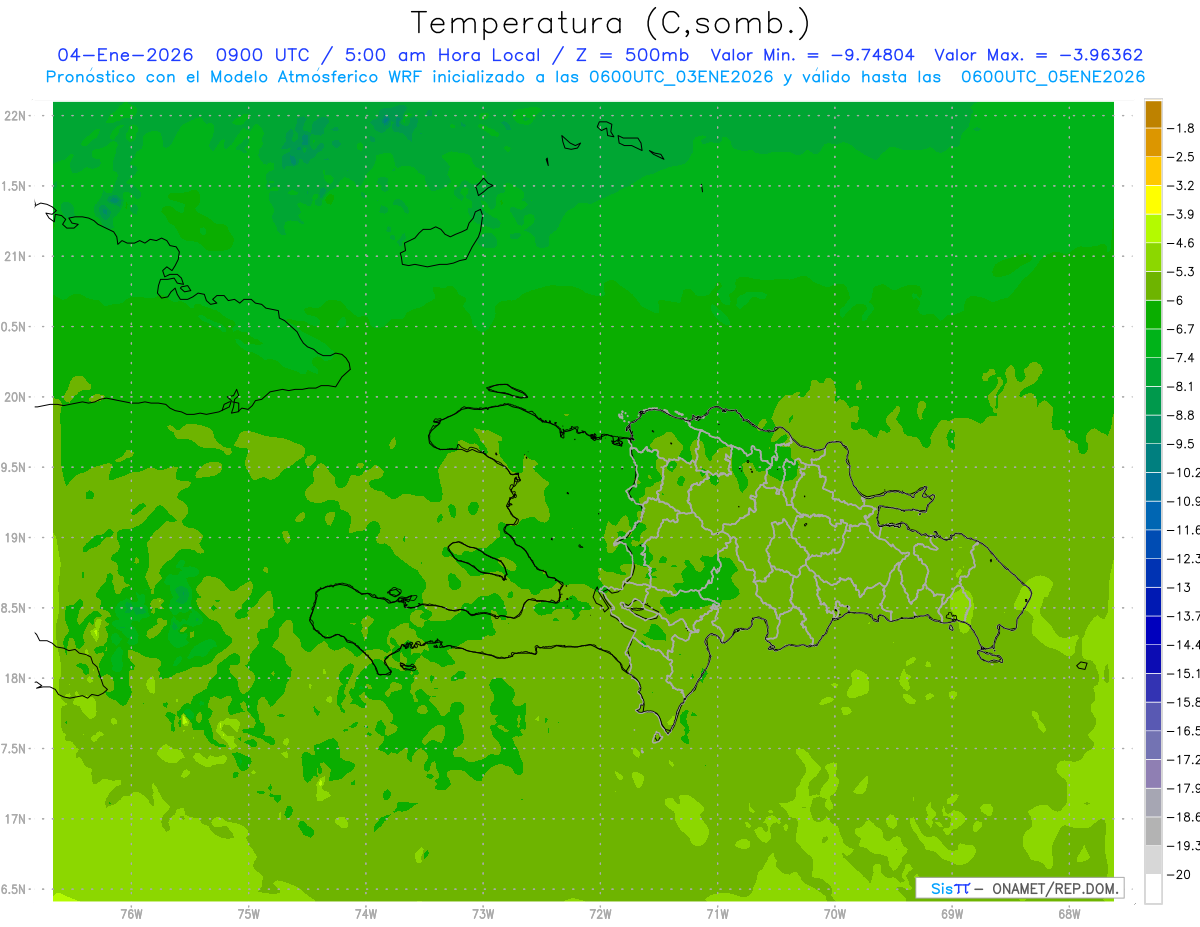1200x927 pixels.
Task: Click the '-12.3' legend value
Action: tap(1183, 558)
